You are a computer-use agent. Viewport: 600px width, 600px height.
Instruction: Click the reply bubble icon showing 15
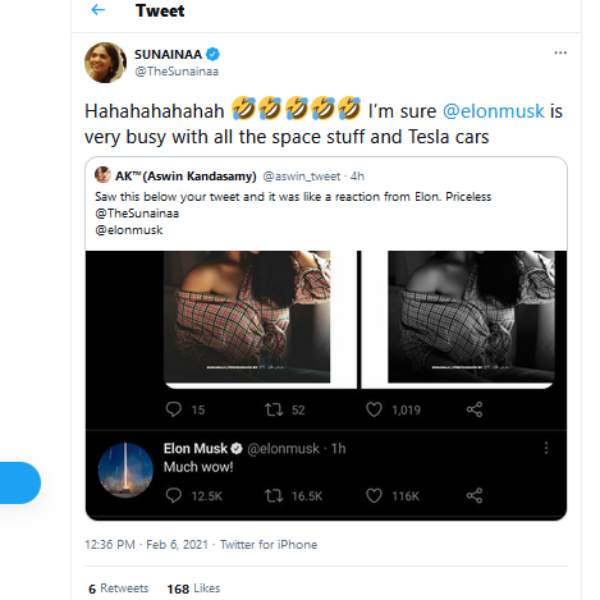tap(173, 409)
